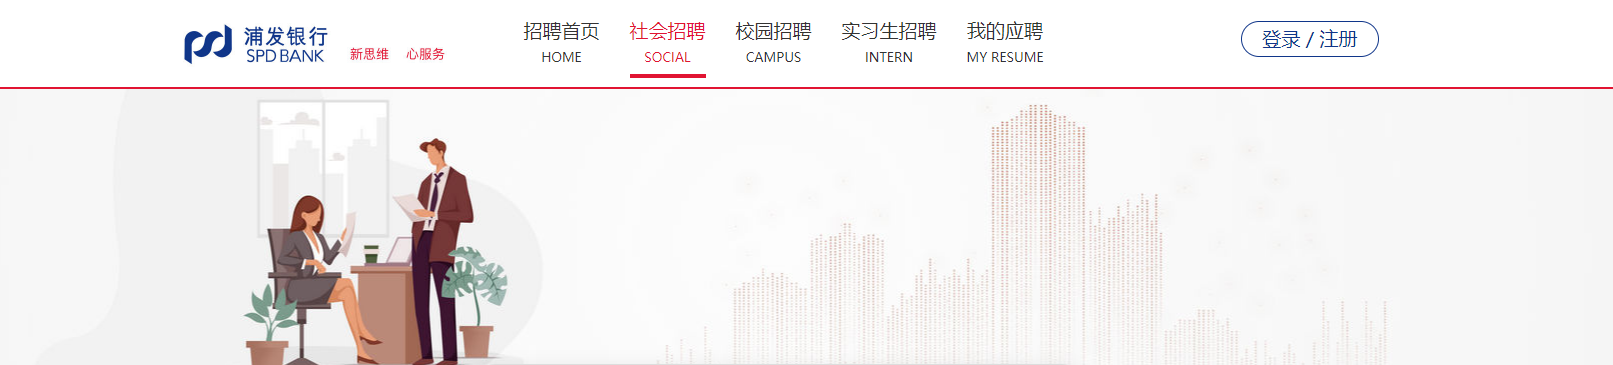1613x365 pixels.
Task: Click the dotted skyscraper graphic in banner
Action: point(1039,235)
